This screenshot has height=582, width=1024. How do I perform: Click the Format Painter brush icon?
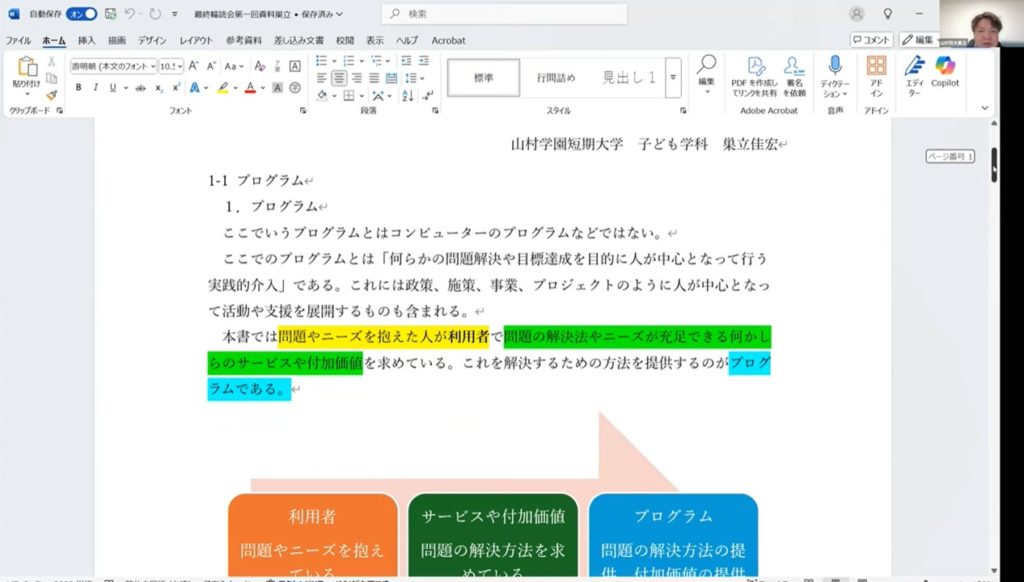pyautogui.click(x=51, y=96)
